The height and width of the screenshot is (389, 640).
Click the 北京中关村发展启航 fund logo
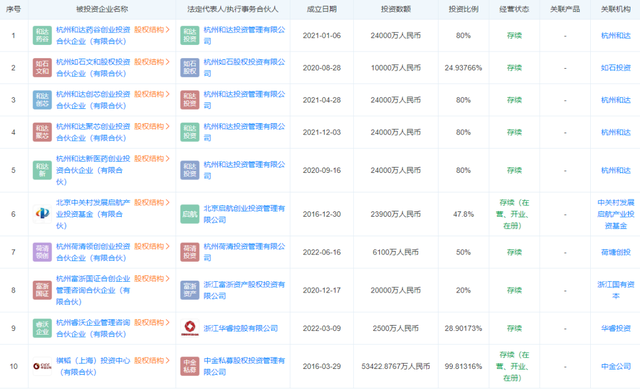tap(42, 214)
